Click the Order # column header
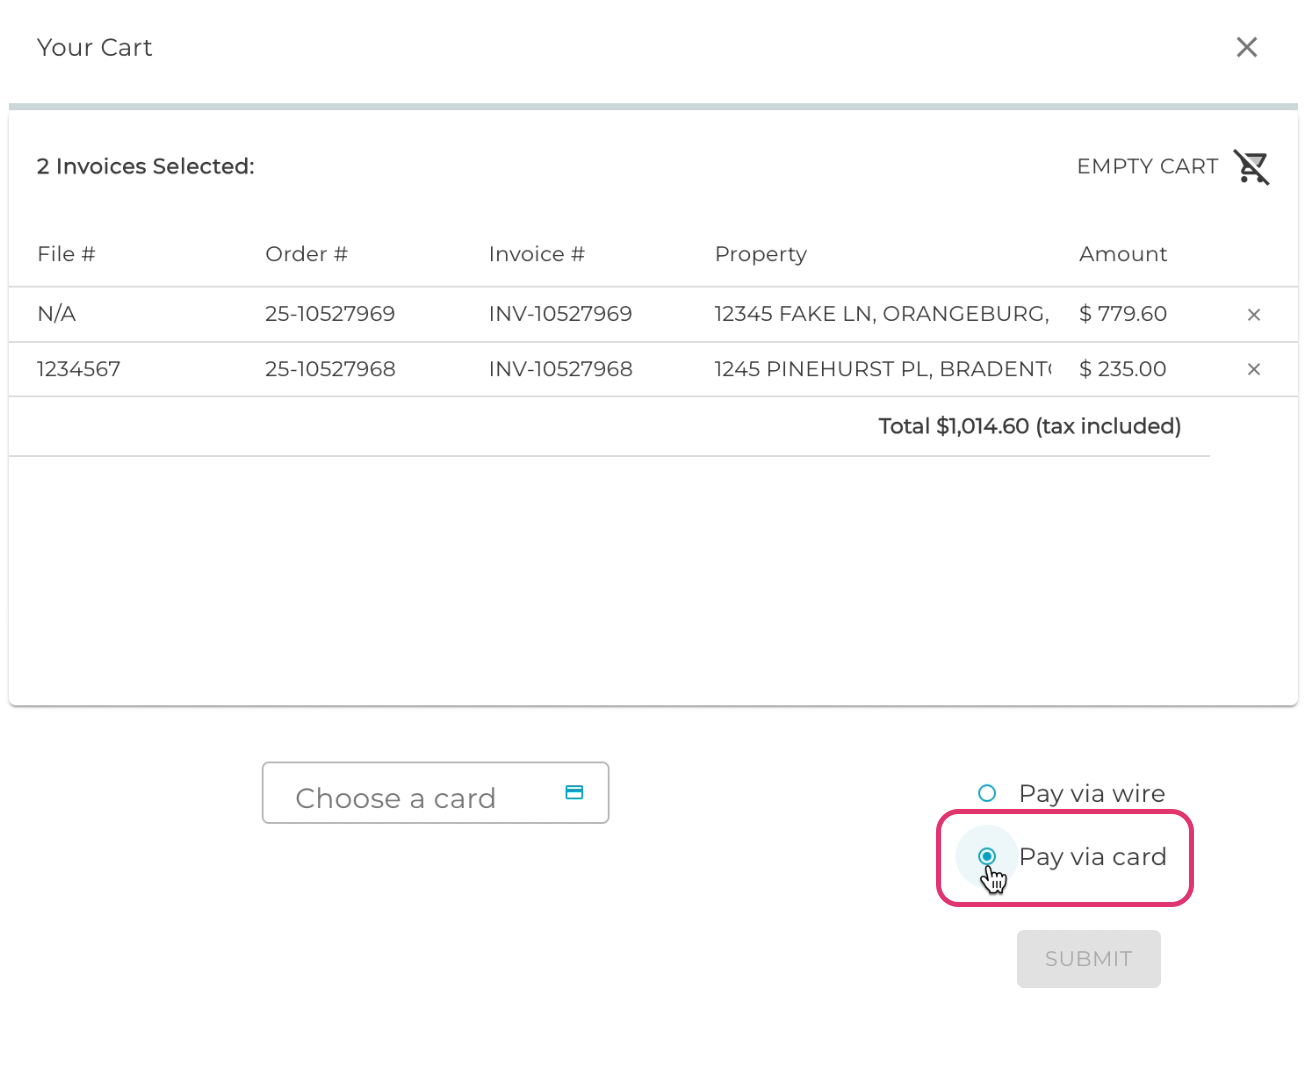The image size is (1304, 1084). (x=306, y=254)
